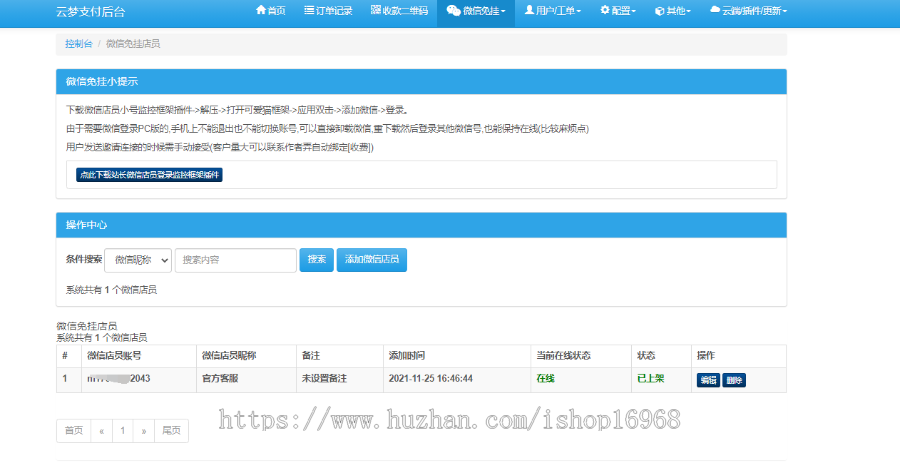The width and height of the screenshot is (900, 468).
Task: Go to 控制台 breadcrumb link
Action: pos(79,44)
